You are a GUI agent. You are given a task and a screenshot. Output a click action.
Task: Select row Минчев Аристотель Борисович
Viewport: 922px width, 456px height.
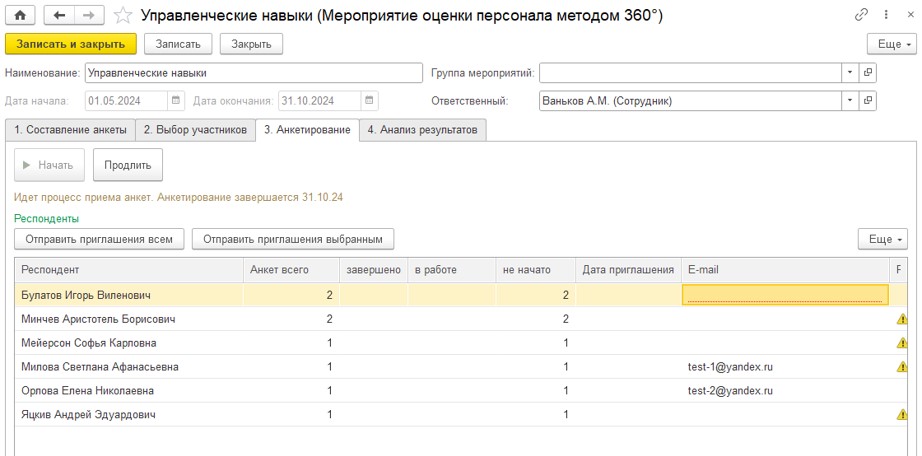[x=461, y=319]
